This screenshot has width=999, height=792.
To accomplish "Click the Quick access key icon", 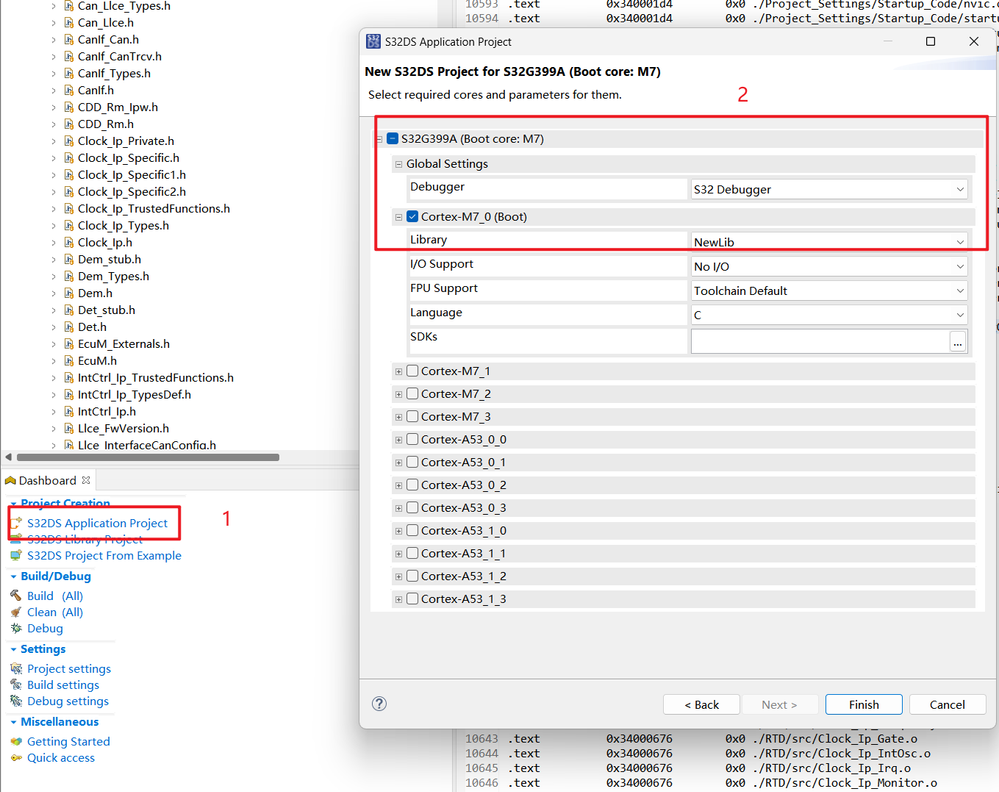I will coord(17,758).
